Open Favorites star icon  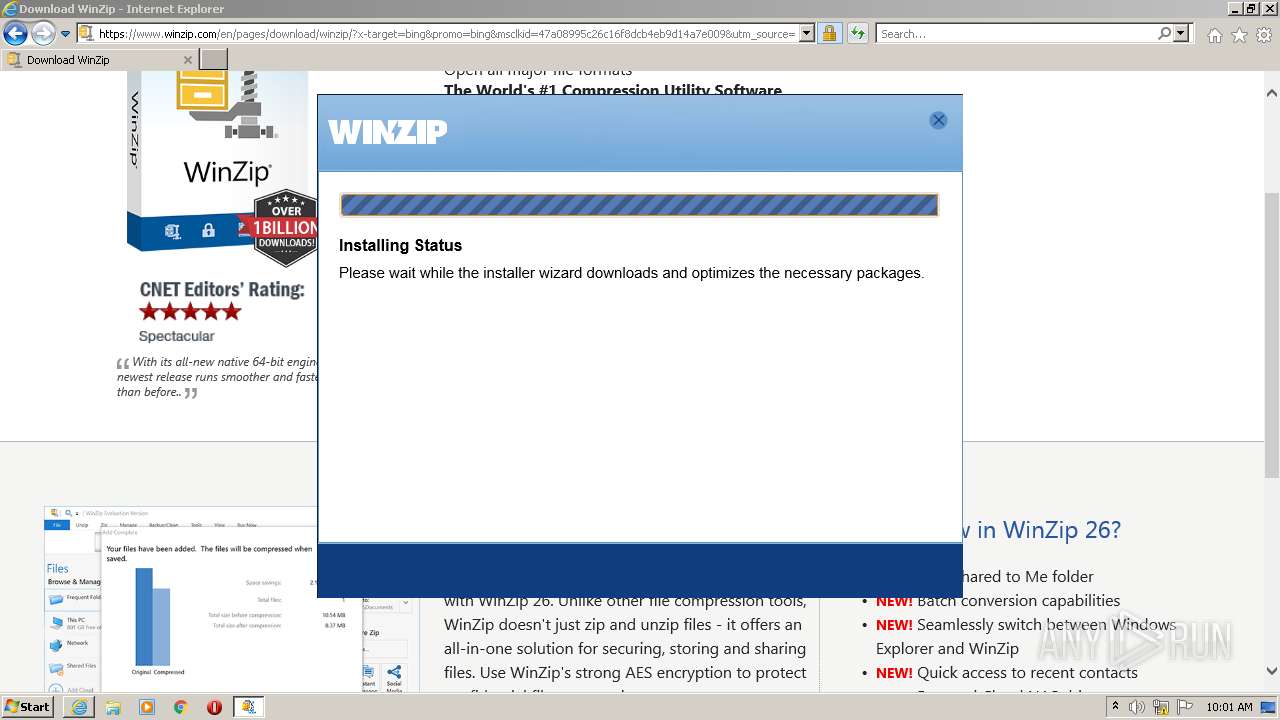(1239, 35)
